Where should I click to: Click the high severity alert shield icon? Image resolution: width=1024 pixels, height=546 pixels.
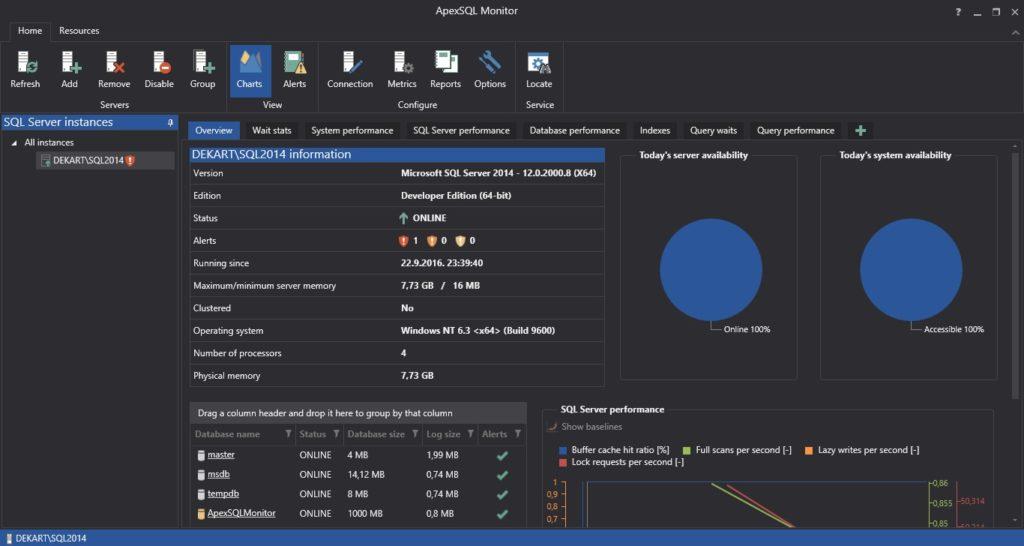(403, 241)
